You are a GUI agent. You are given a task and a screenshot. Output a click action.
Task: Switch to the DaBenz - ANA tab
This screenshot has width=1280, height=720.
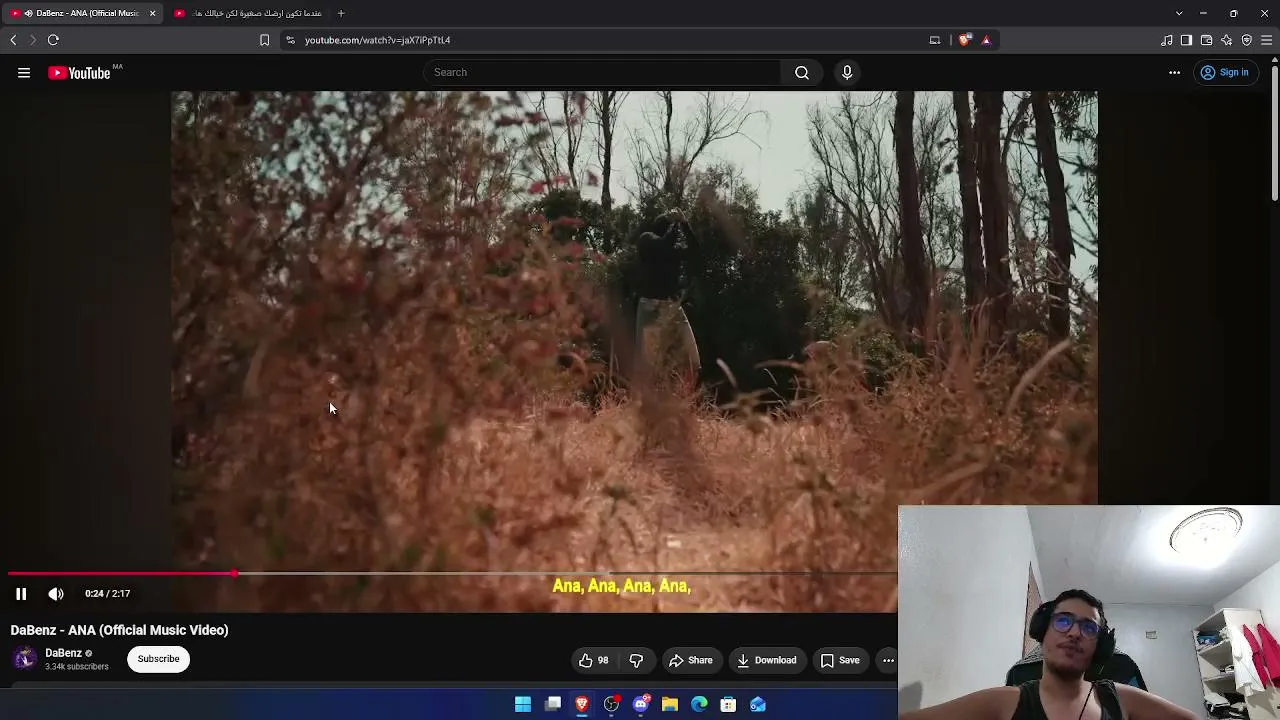click(x=82, y=13)
